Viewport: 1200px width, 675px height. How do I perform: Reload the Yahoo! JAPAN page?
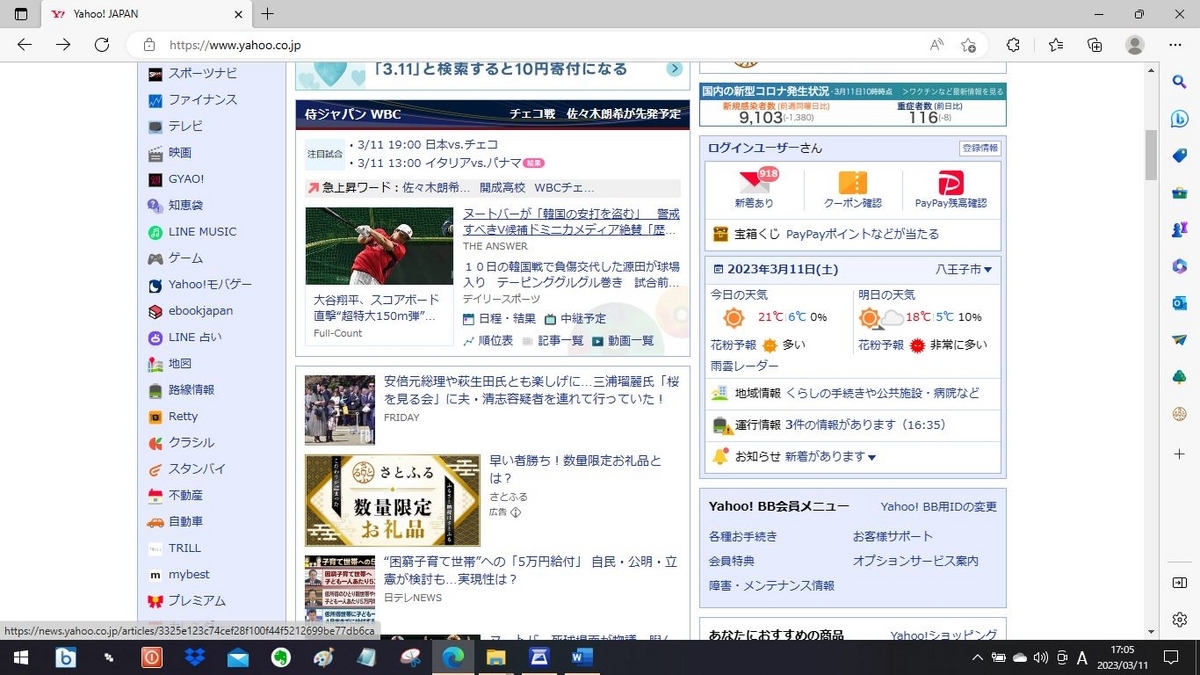(x=101, y=44)
